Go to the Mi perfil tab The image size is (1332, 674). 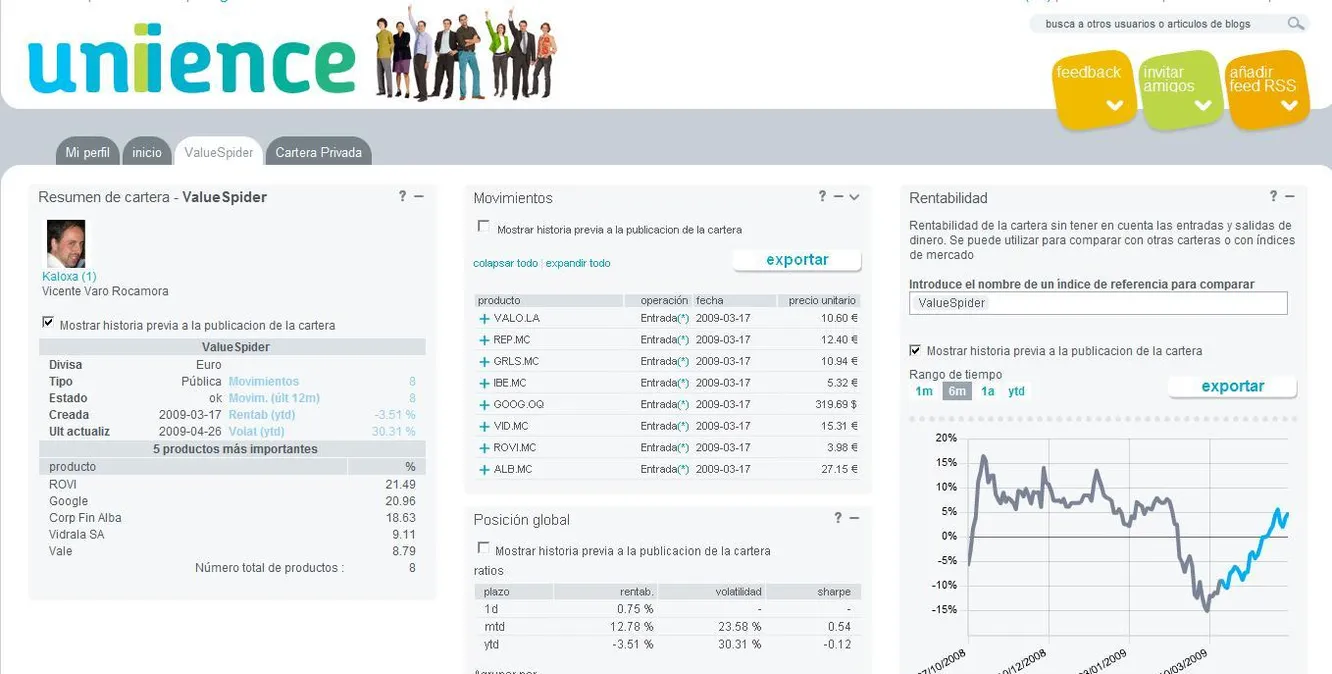tap(87, 153)
